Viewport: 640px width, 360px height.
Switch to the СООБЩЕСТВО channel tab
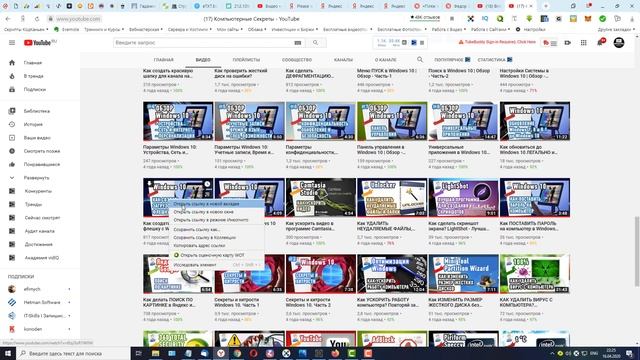pyautogui.click(x=297, y=60)
